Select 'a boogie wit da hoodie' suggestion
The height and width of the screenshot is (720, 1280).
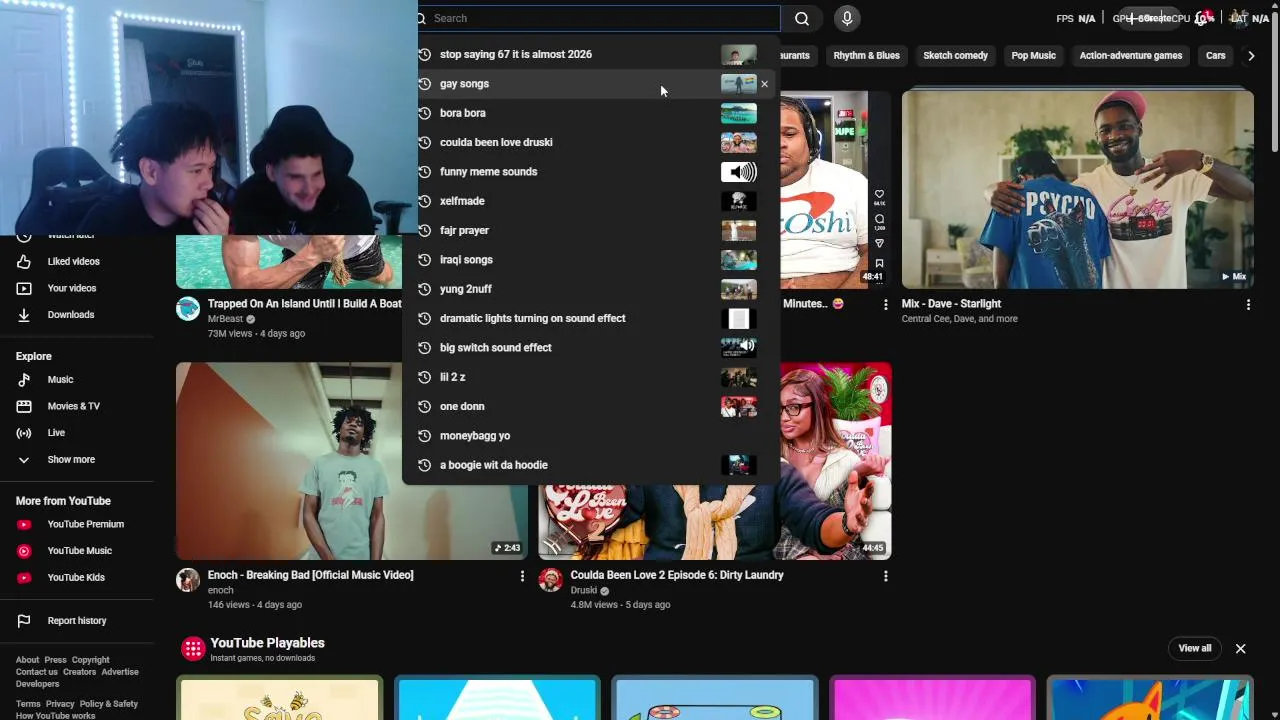[x=591, y=465]
